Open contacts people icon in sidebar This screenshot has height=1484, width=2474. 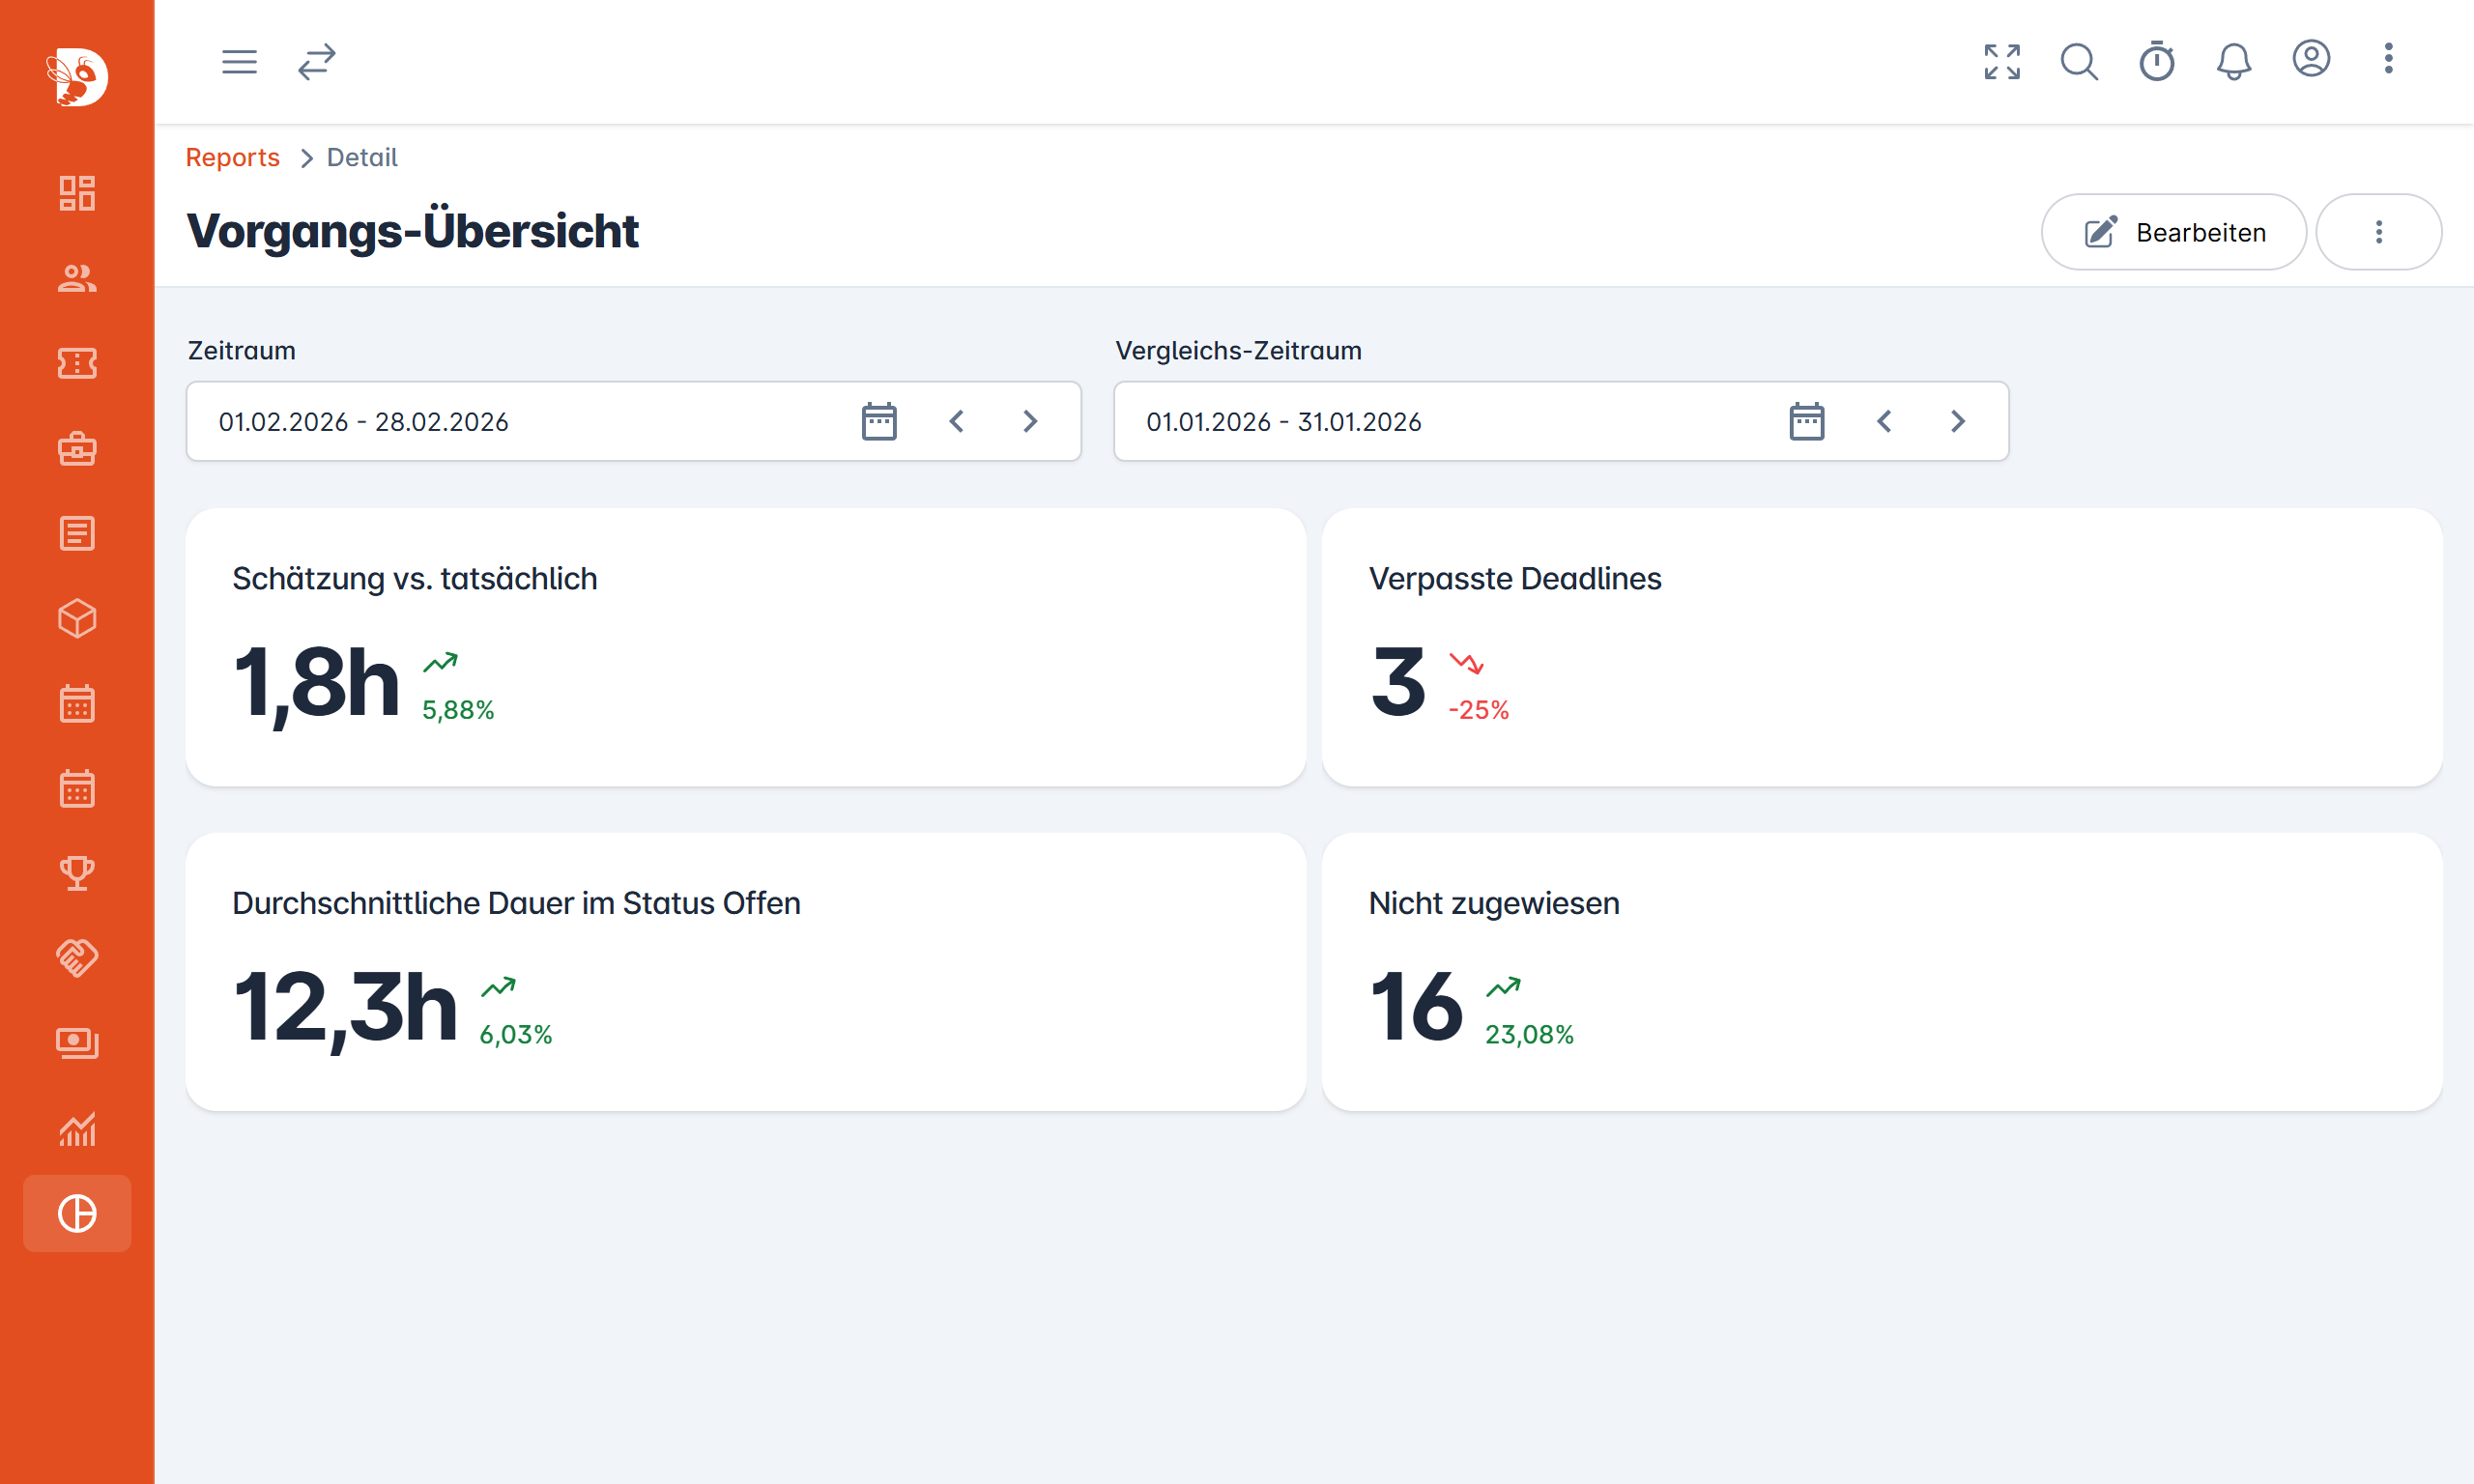pos(77,278)
